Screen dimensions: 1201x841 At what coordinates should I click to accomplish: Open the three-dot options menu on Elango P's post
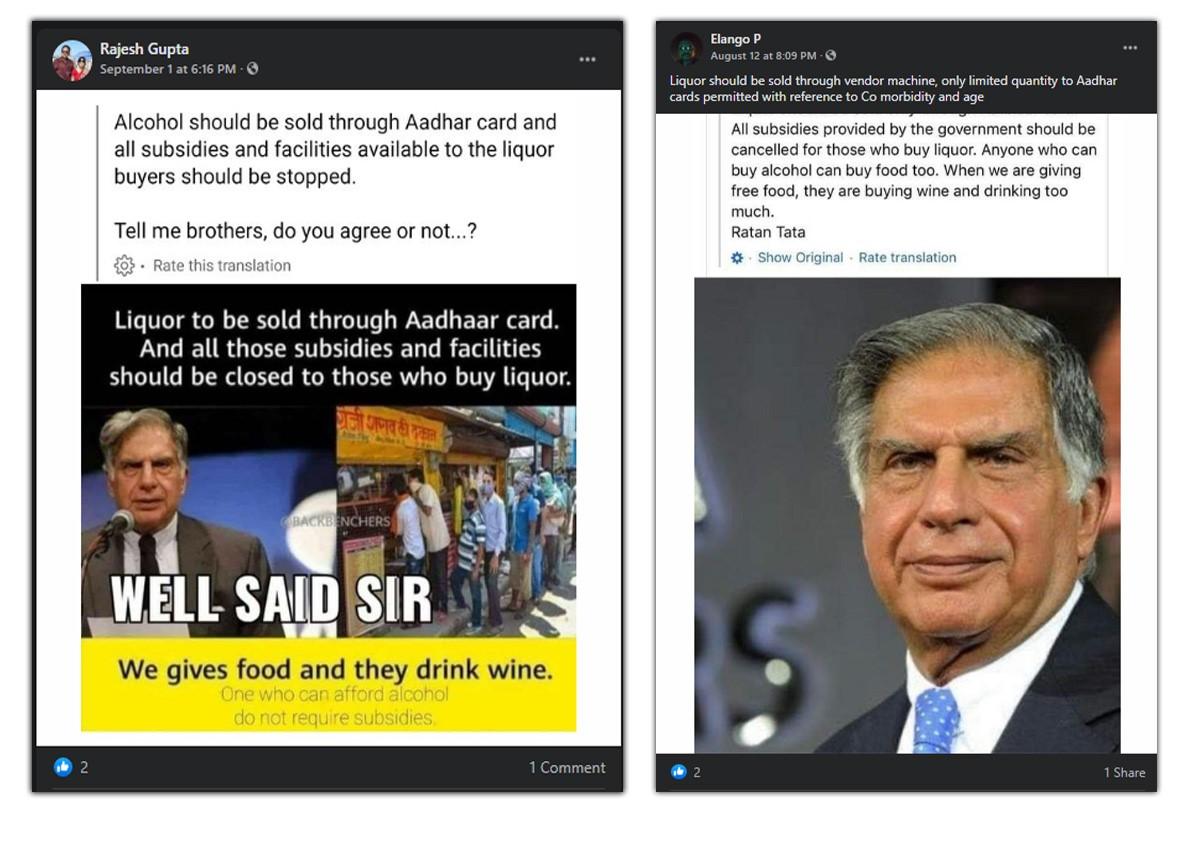1129,48
